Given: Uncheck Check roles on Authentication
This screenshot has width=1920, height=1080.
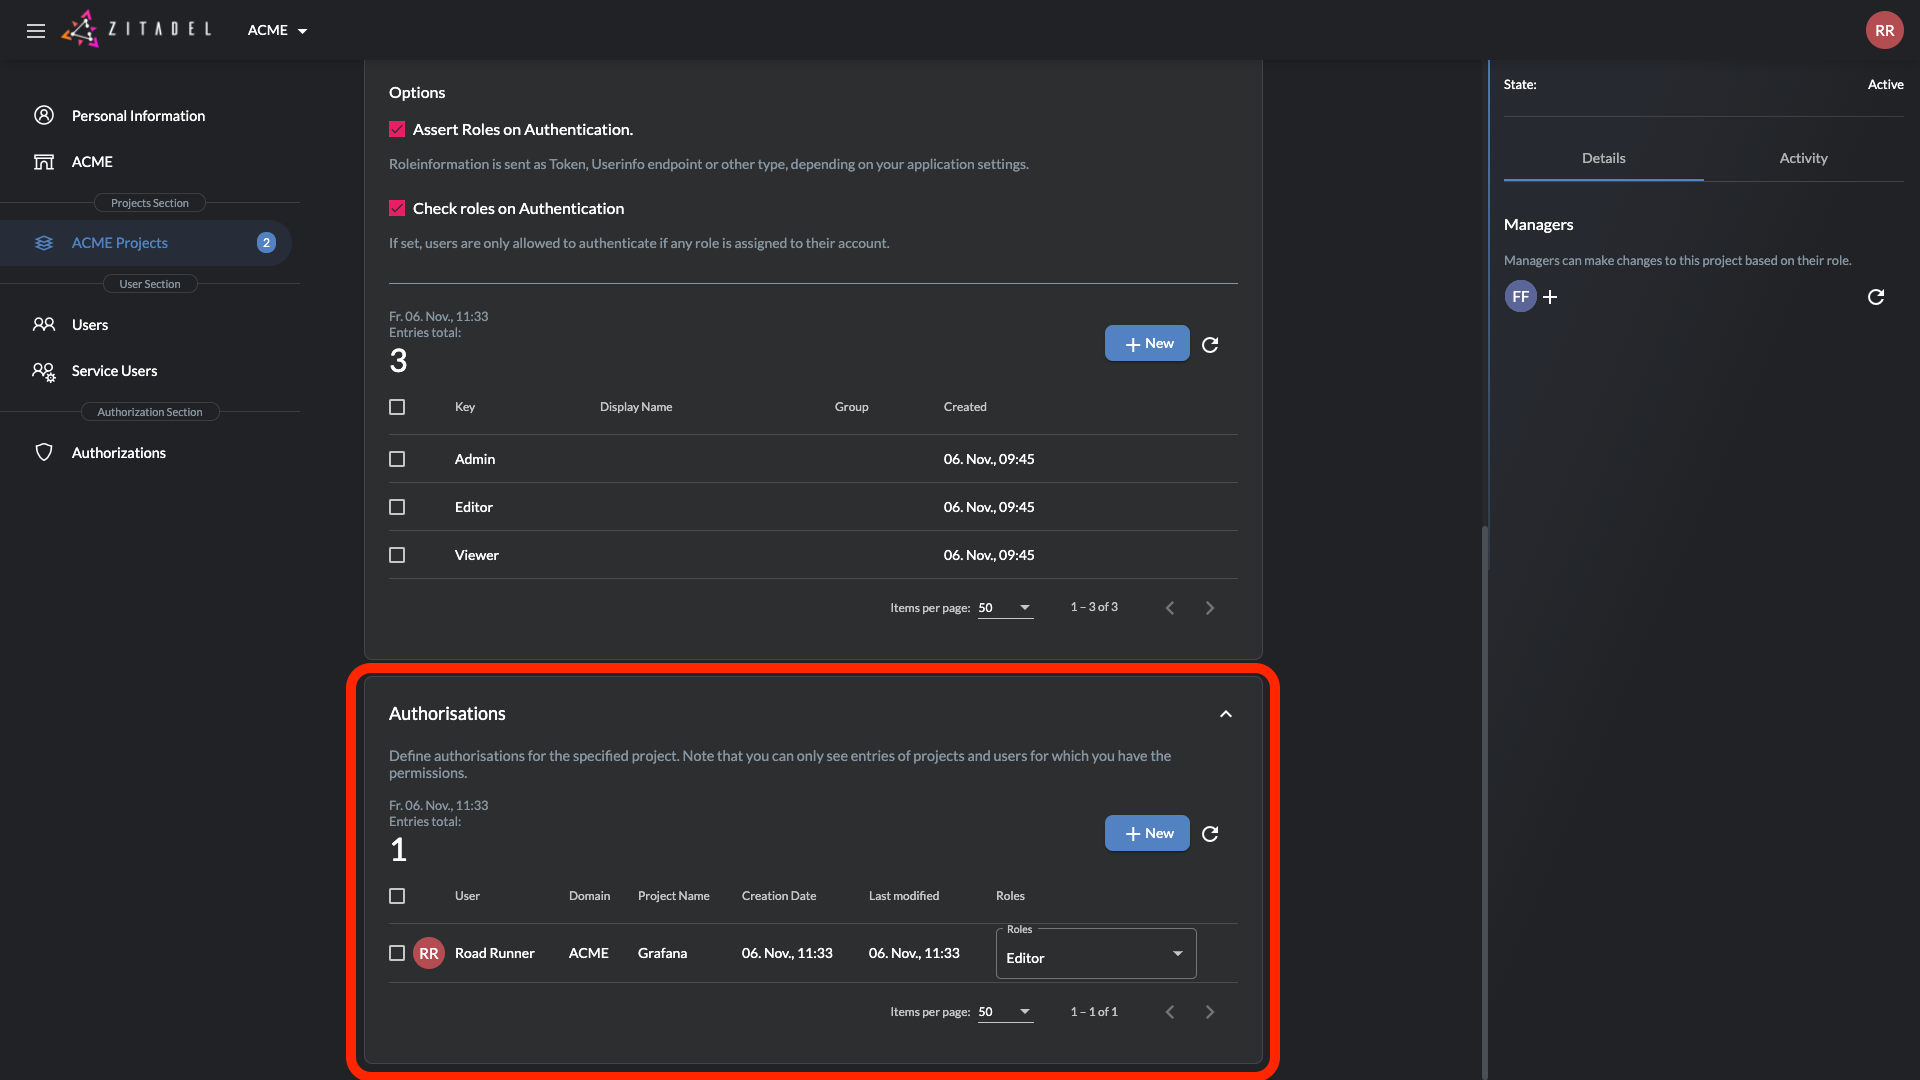Looking at the screenshot, I should click(397, 209).
